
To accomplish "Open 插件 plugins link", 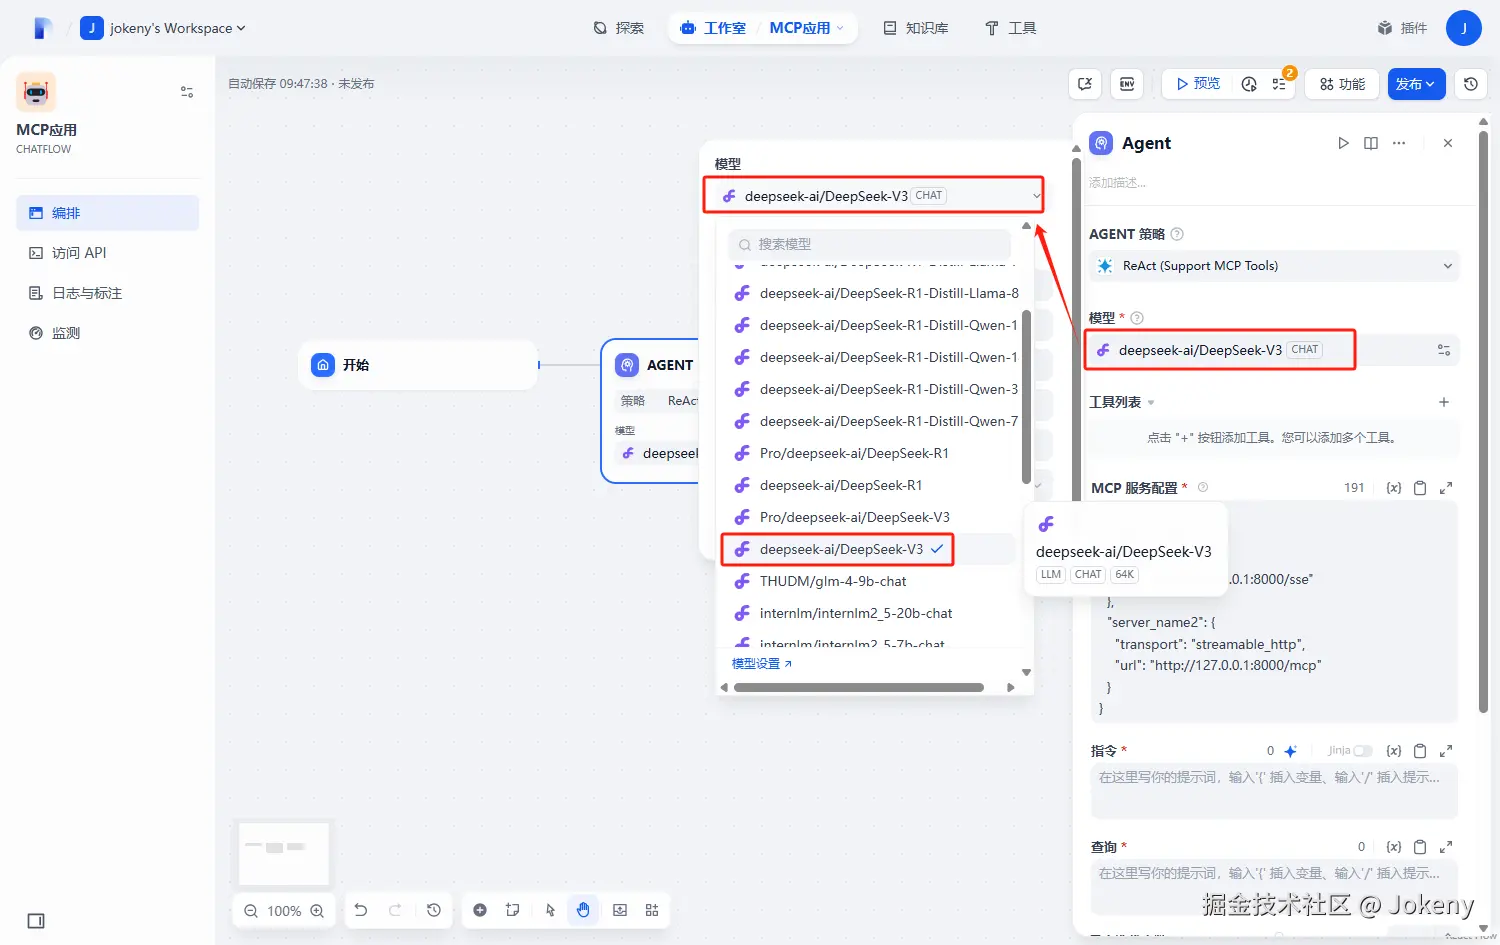I will click(1402, 28).
